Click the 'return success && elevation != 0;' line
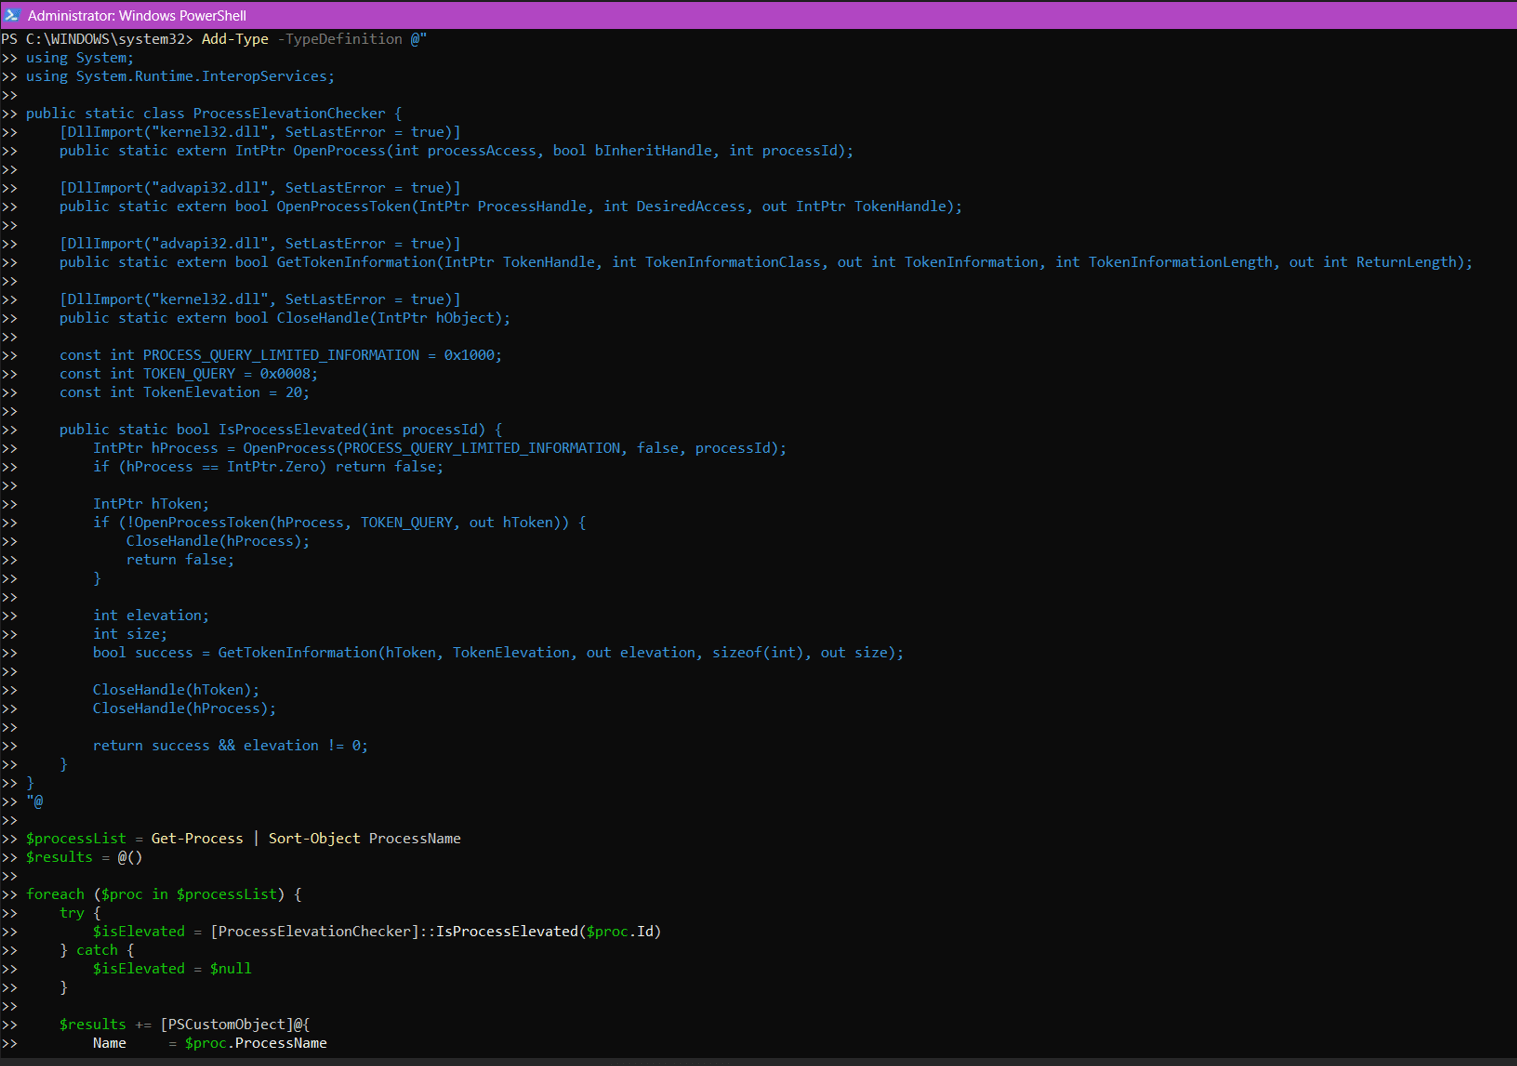 pyautogui.click(x=230, y=746)
